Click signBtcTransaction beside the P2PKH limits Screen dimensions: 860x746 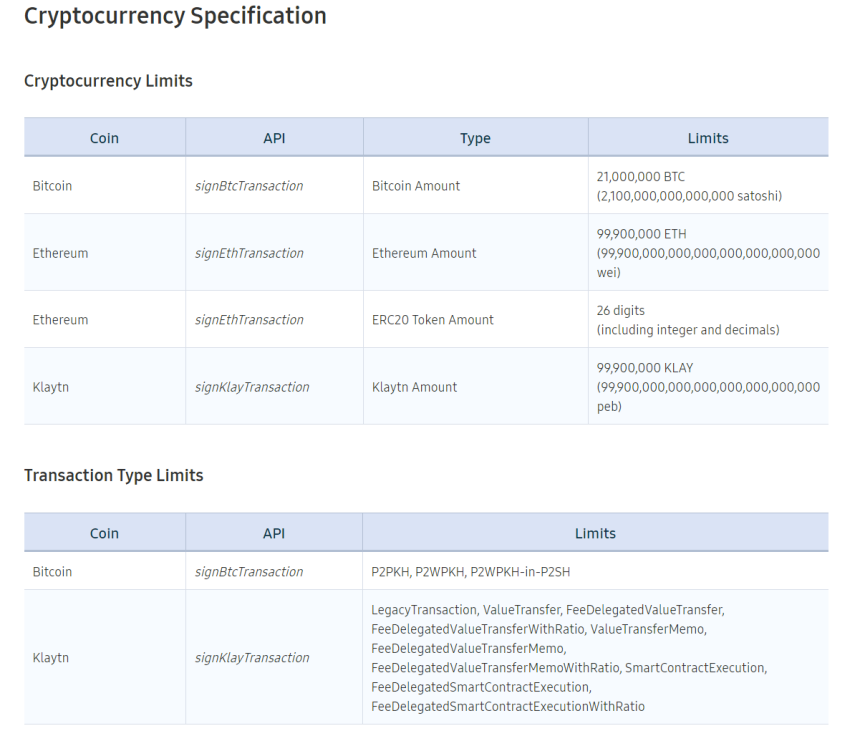pyautogui.click(x=249, y=572)
